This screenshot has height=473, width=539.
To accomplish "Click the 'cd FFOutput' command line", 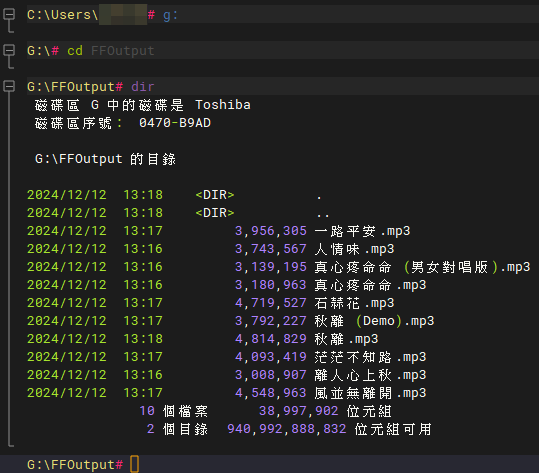I will pyautogui.click(x=283, y=51).
